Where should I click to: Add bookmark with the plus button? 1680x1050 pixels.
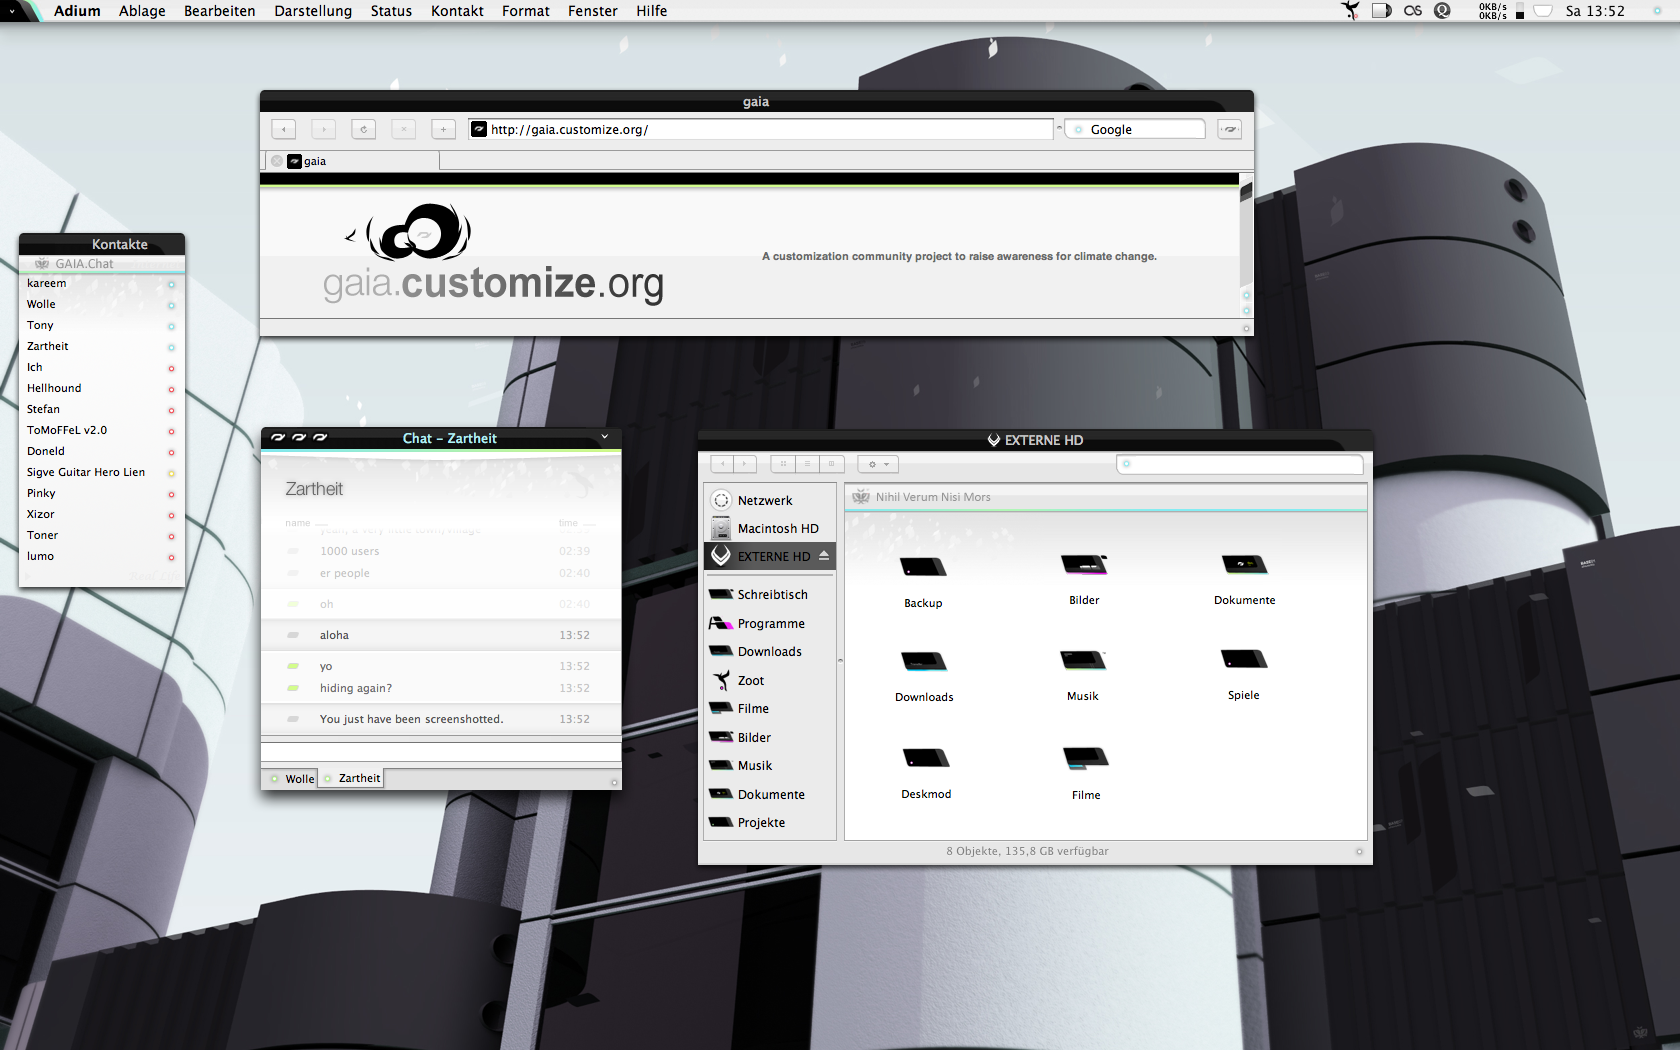444,129
